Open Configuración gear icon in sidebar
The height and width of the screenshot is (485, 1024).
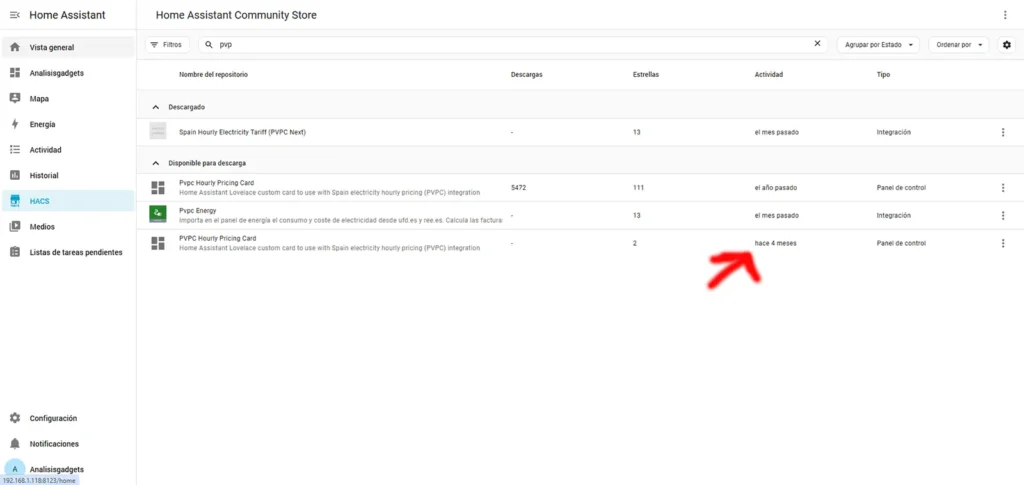(15, 418)
